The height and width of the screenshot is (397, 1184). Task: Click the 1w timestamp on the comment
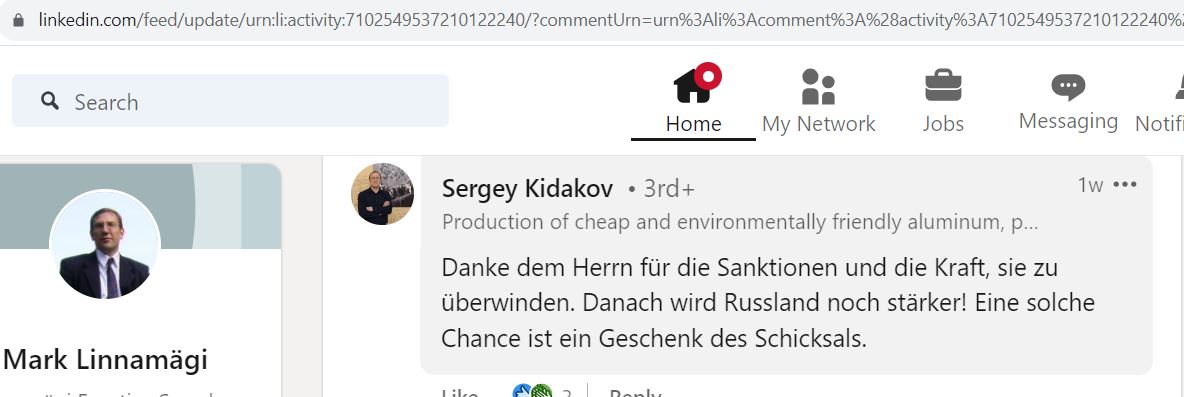(x=1090, y=184)
